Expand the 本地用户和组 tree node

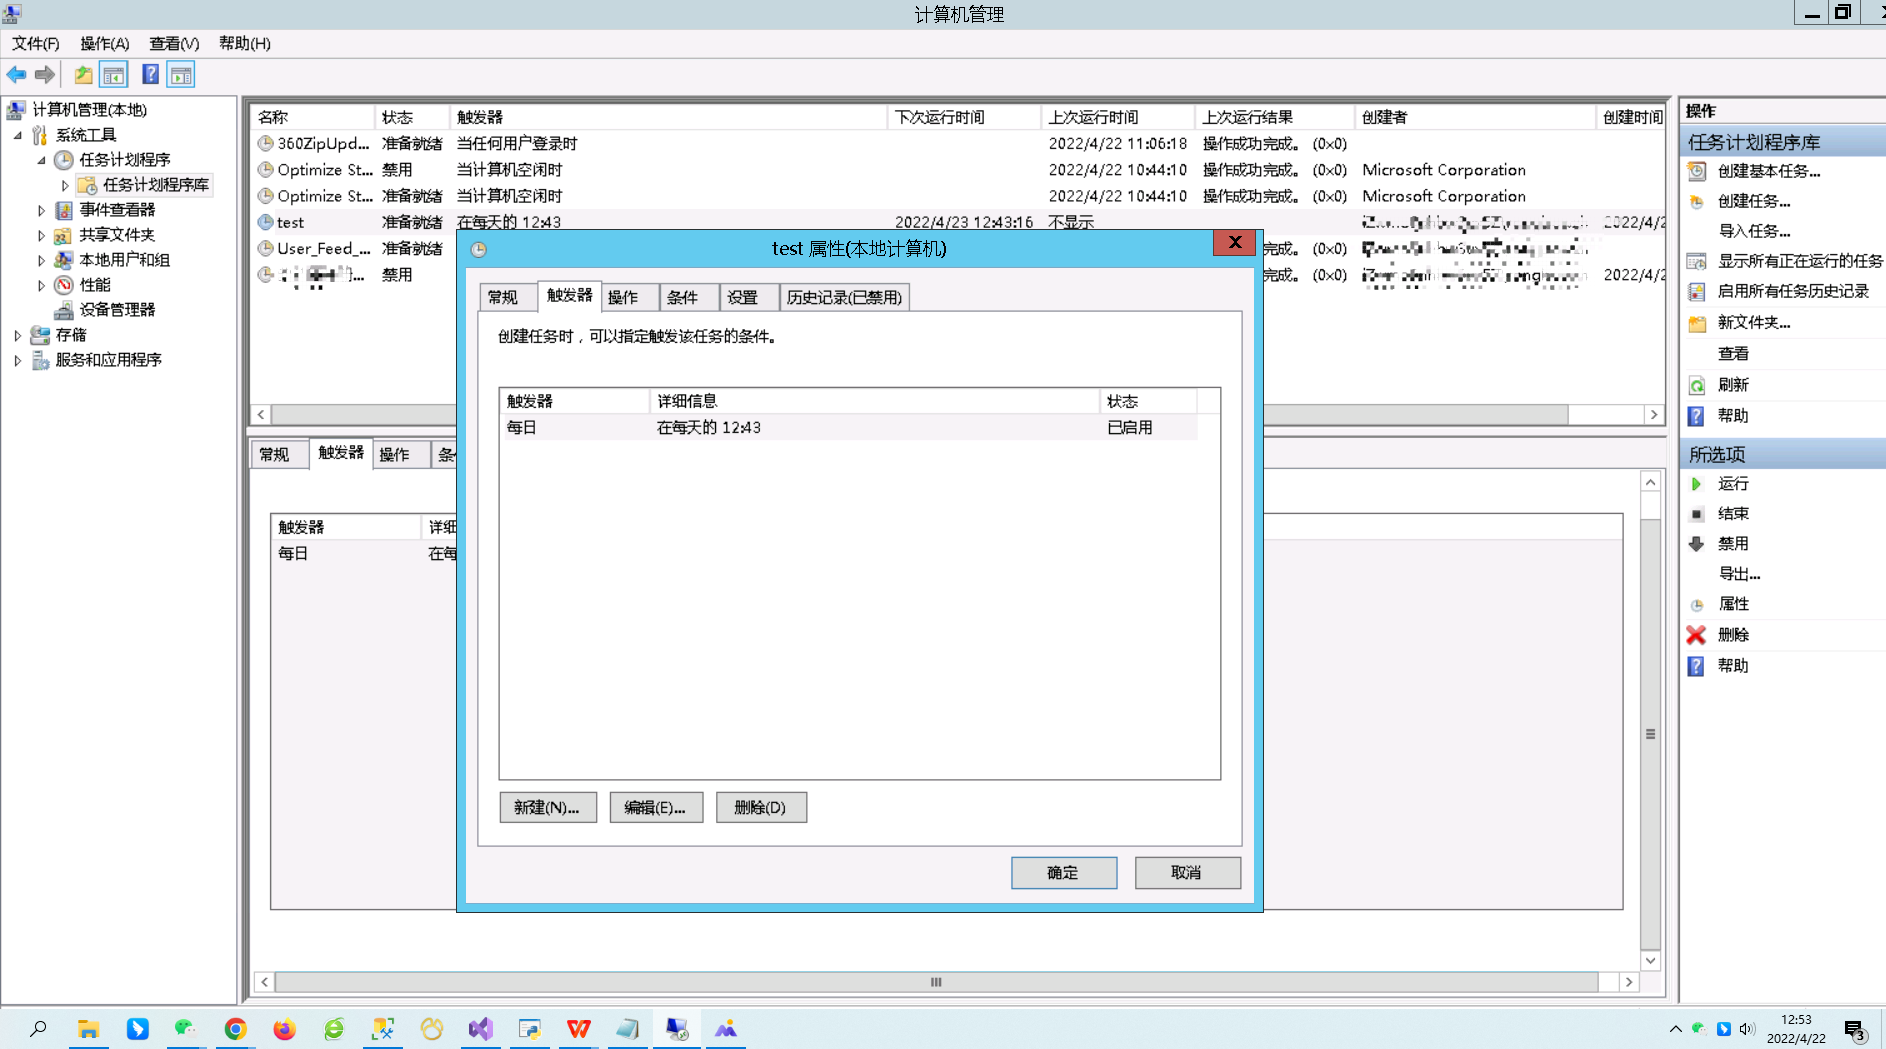pyautogui.click(x=41, y=260)
